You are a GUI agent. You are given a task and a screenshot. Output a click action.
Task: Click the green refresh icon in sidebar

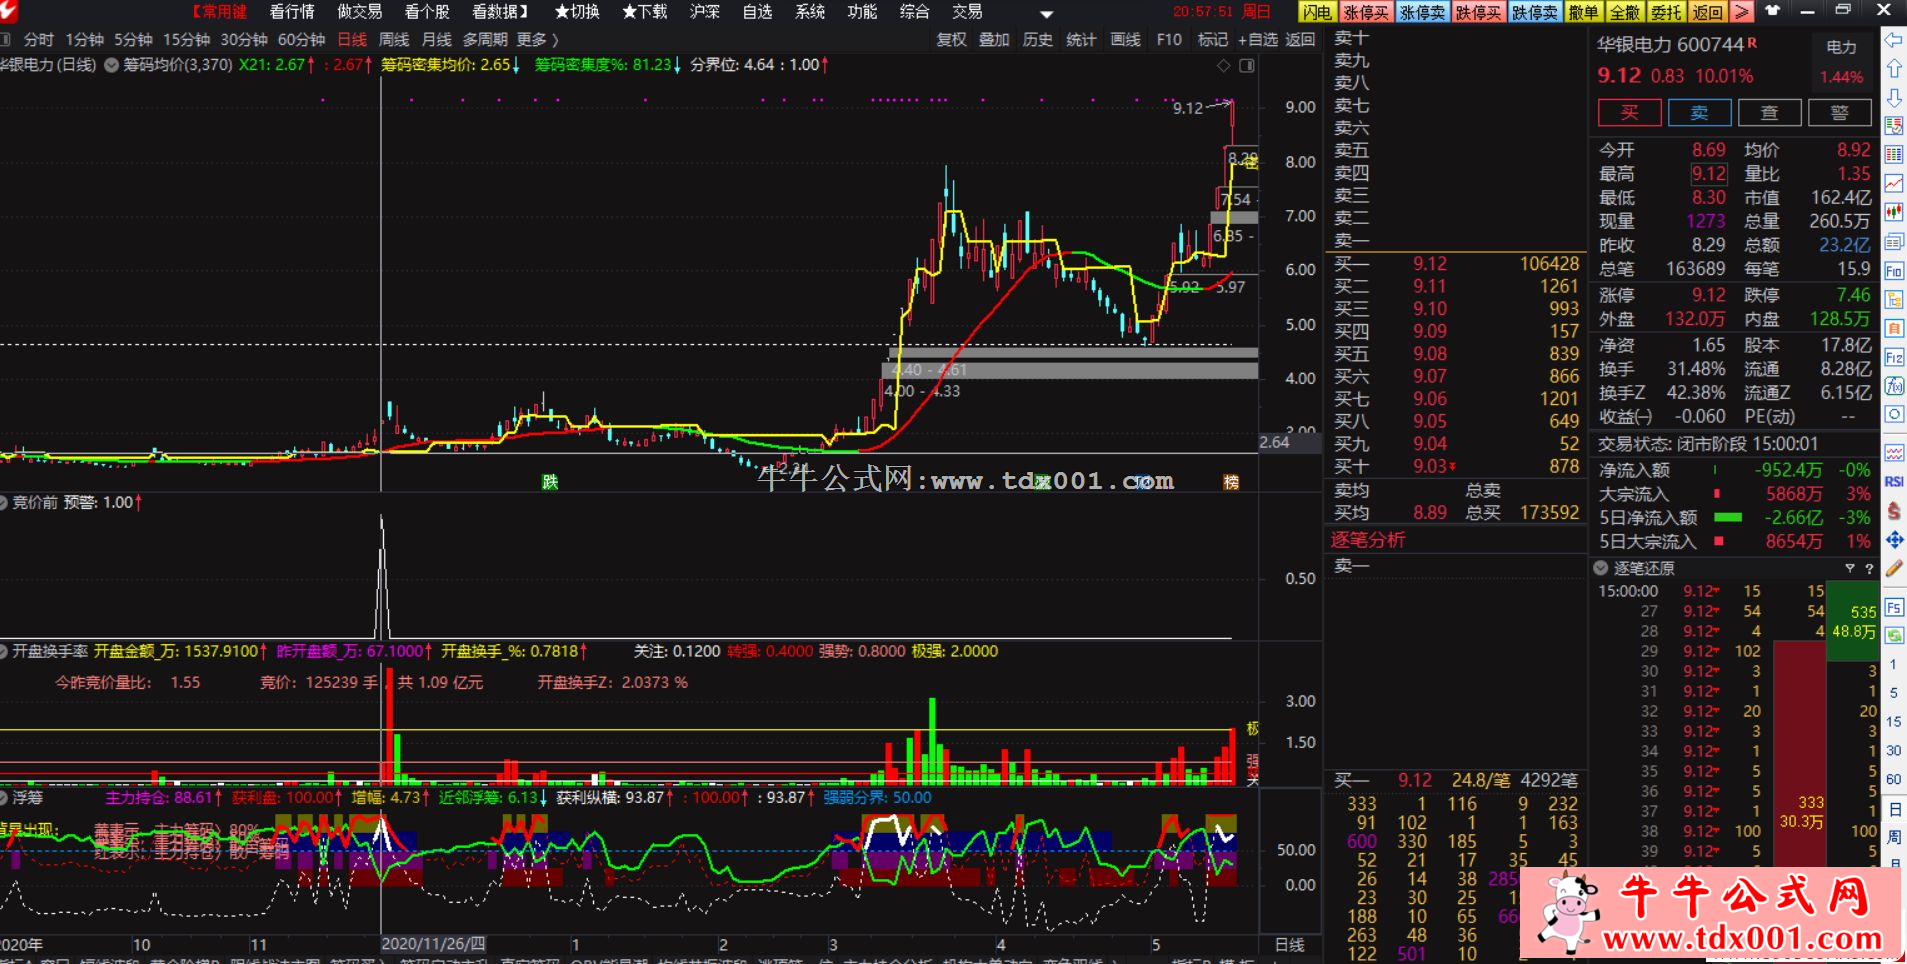pyautogui.click(x=1894, y=635)
